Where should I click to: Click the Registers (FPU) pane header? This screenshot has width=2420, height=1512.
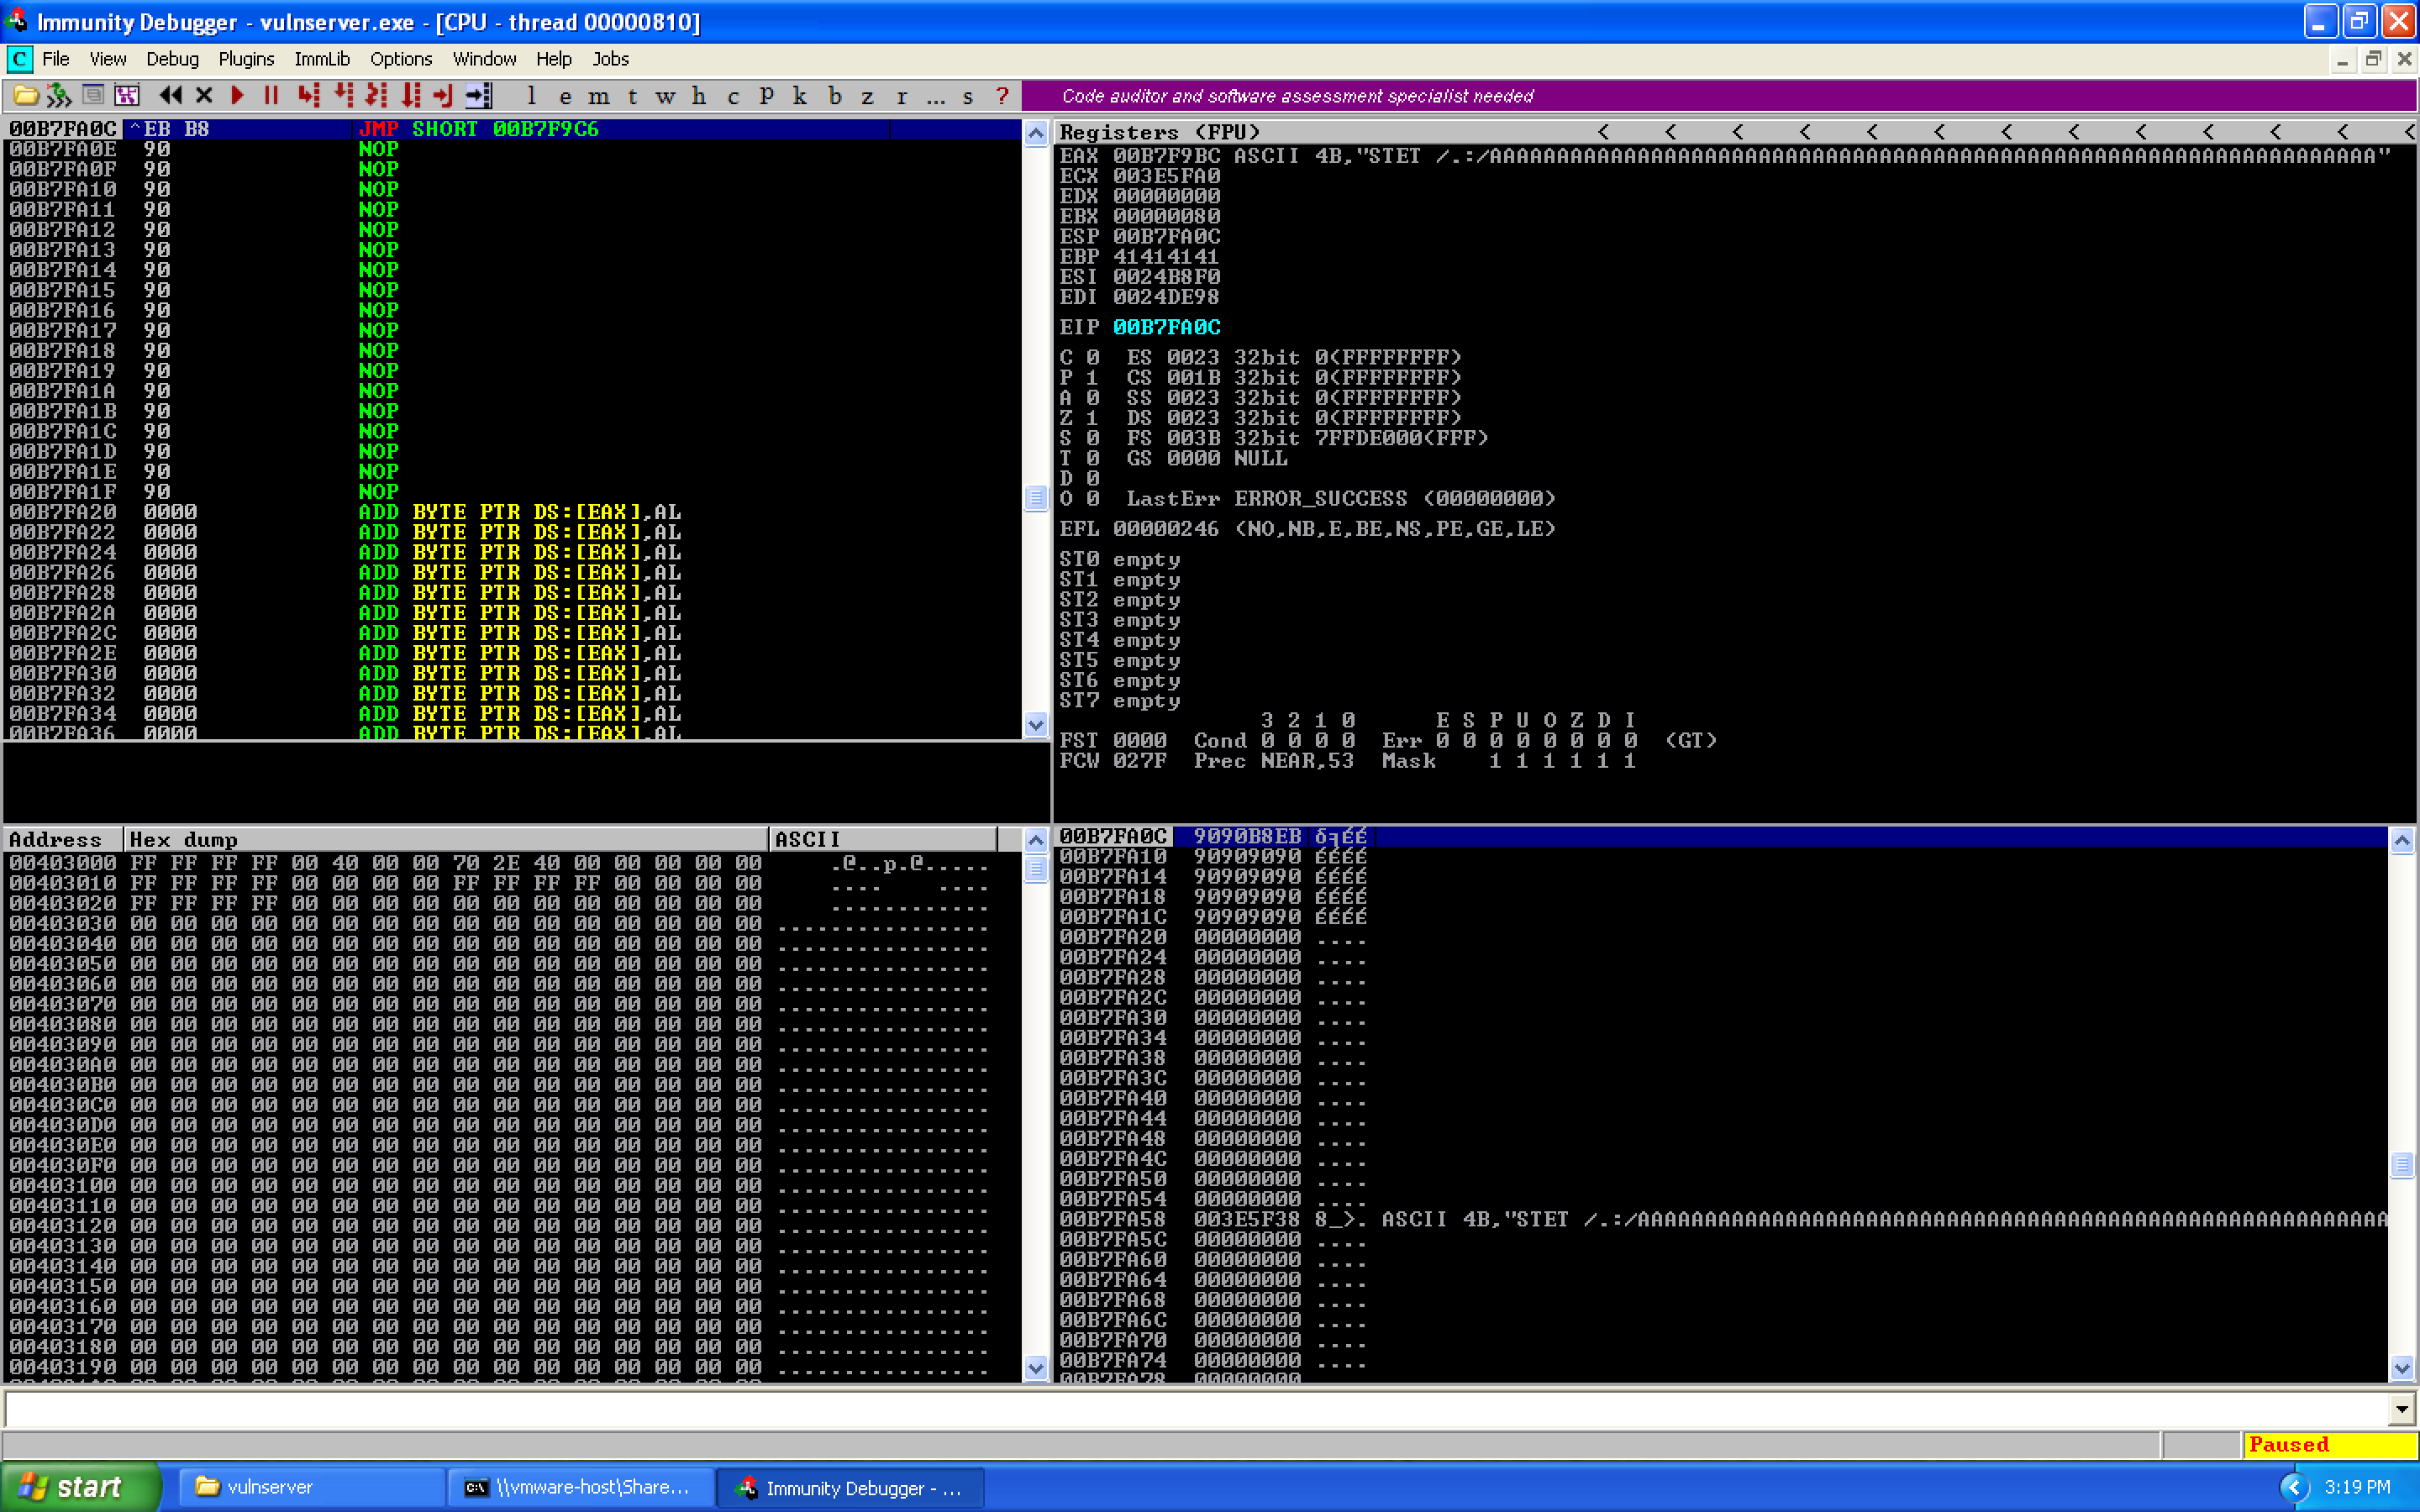(1160, 132)
